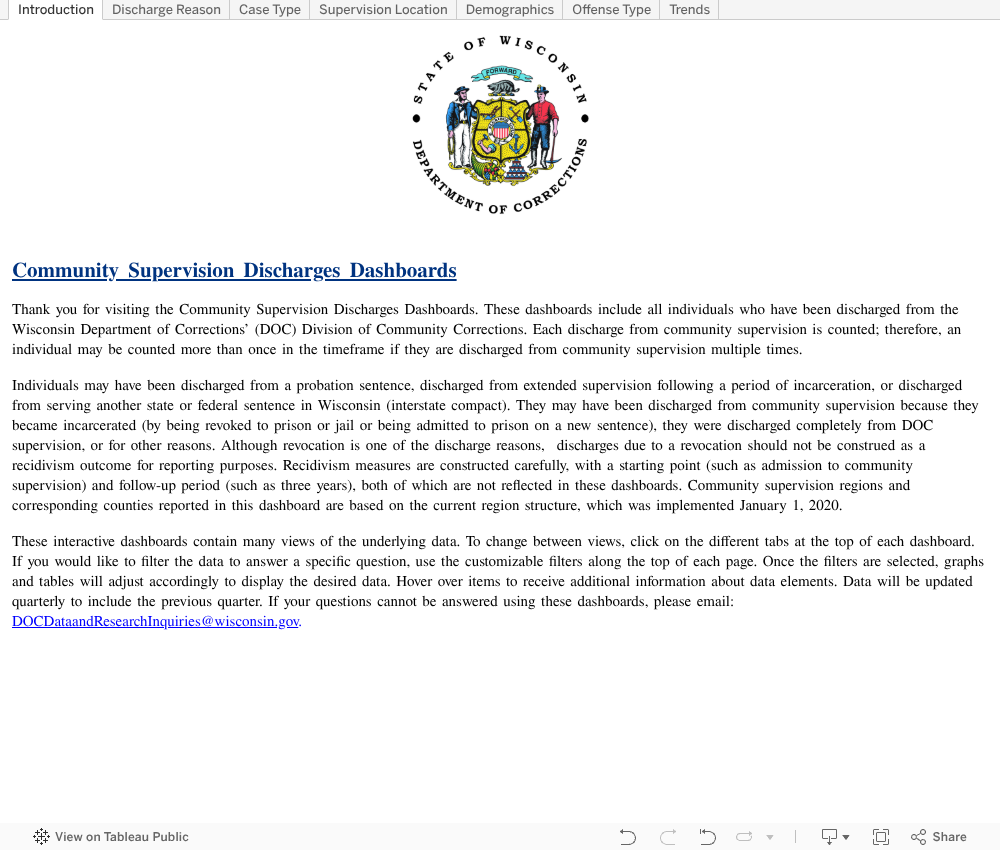
Task: Switch to the Discharge Reason tab
Action: click(x=166, y=10)
